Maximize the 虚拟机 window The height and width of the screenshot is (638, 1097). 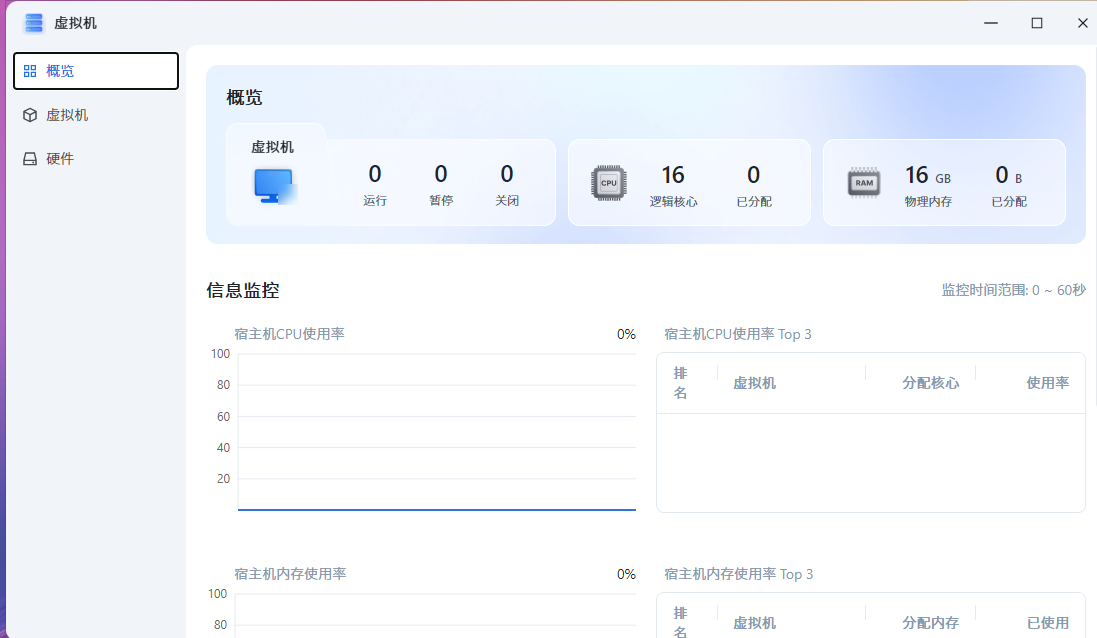tap(1037, 23)
